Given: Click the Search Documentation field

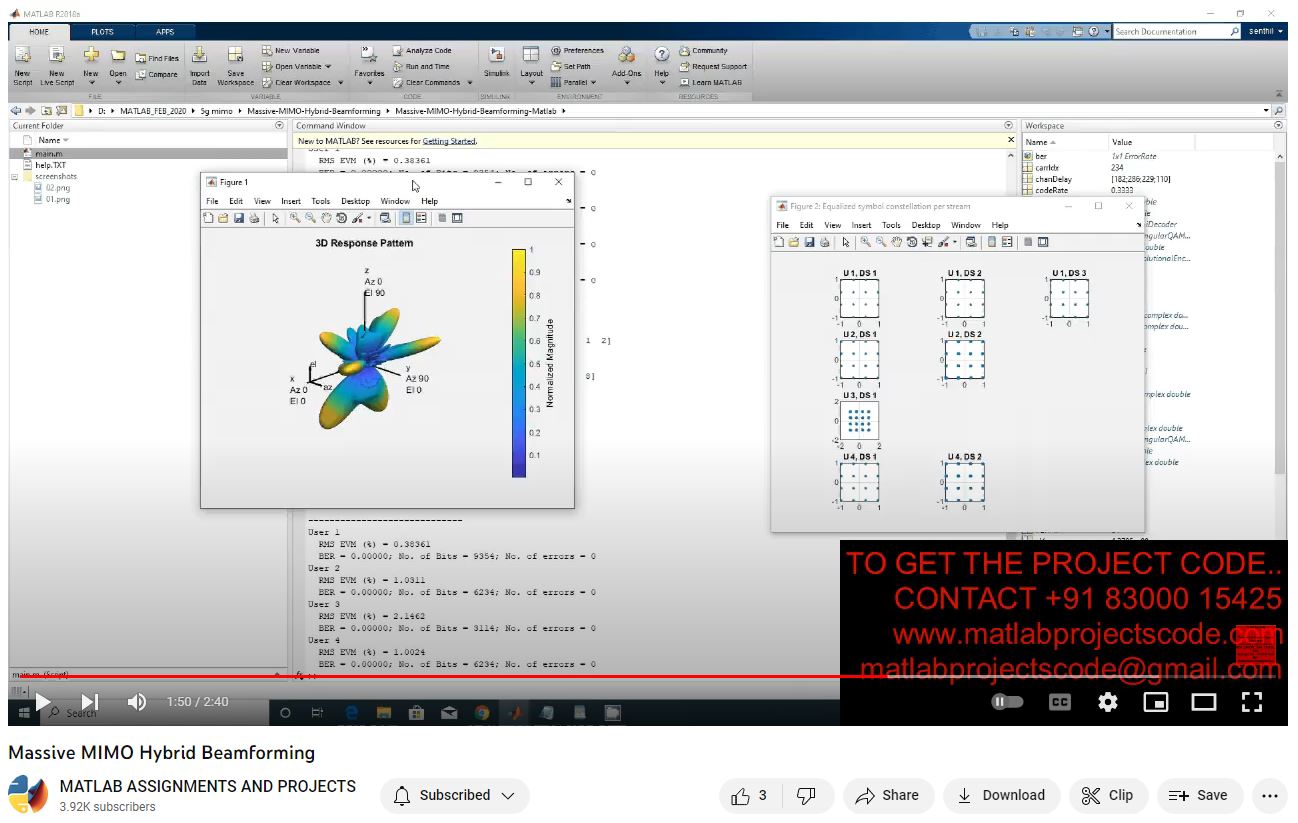Looking at the screenshot, I should (x=1177, y=32).
